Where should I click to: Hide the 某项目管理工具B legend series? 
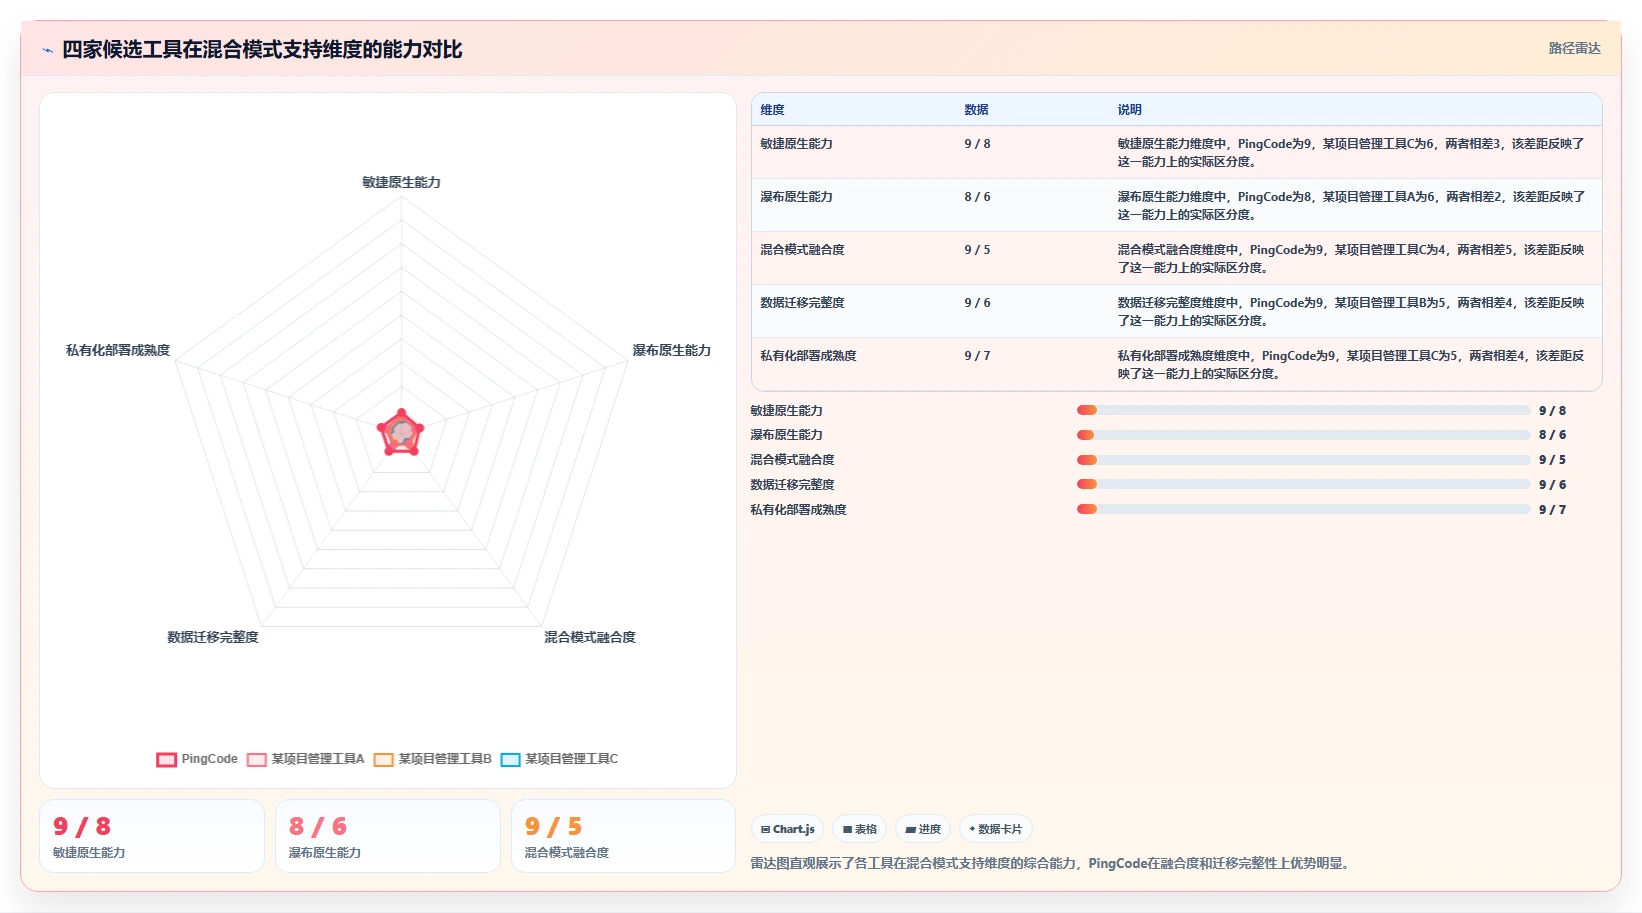pyautogui.click(x=433, y=759)
